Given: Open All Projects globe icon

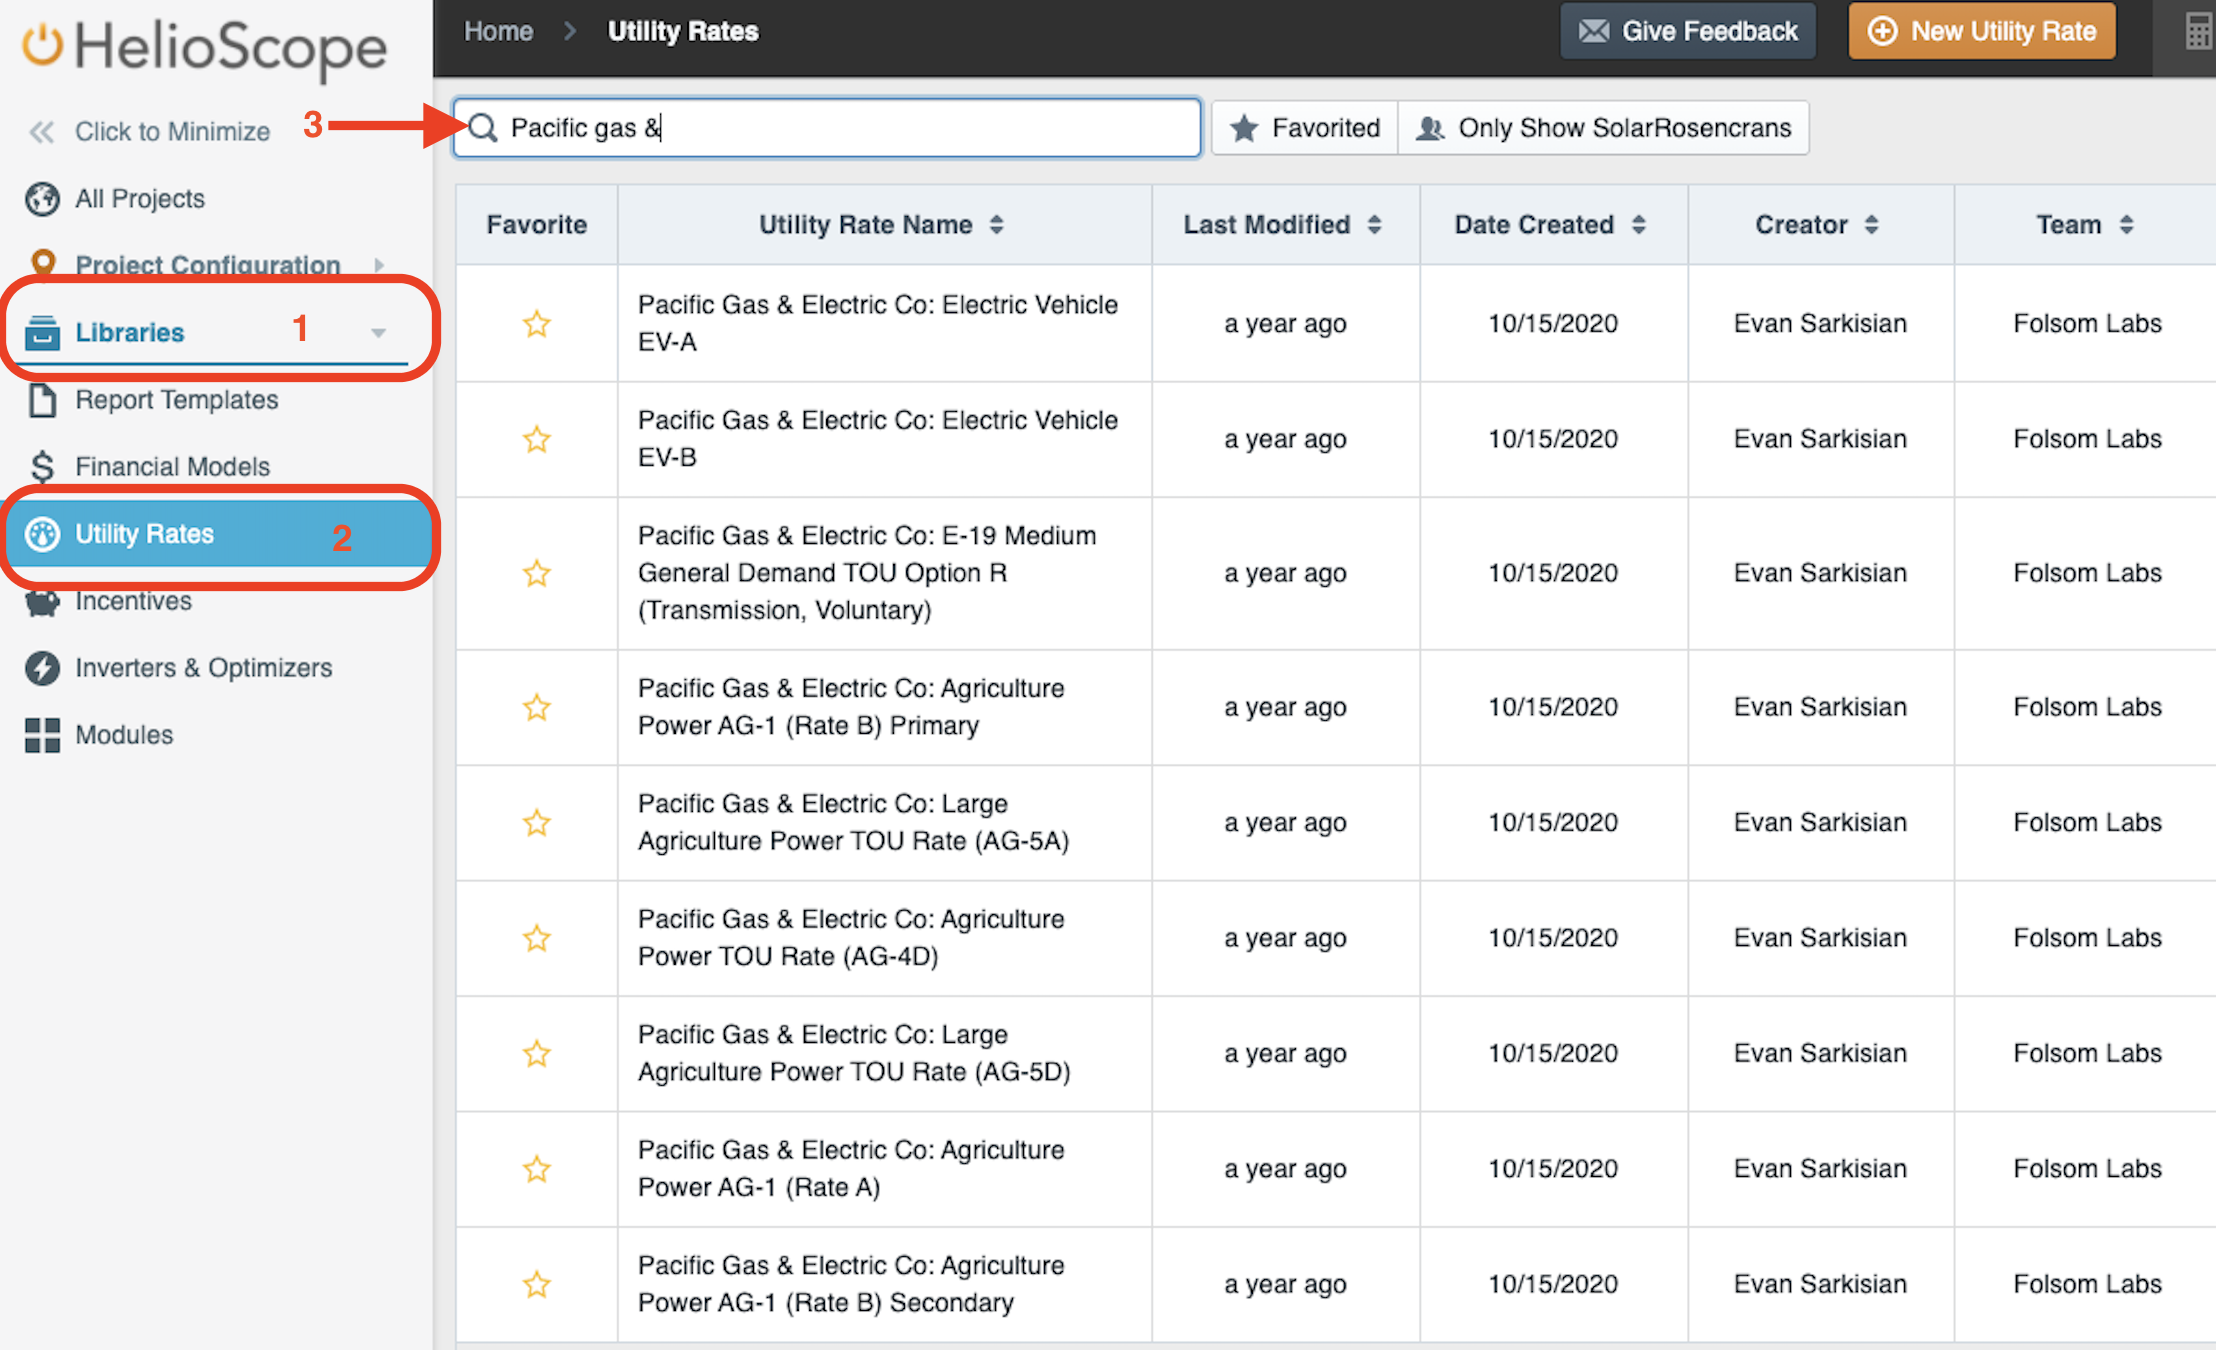Looking at the screenshot, I should point(42,199).
